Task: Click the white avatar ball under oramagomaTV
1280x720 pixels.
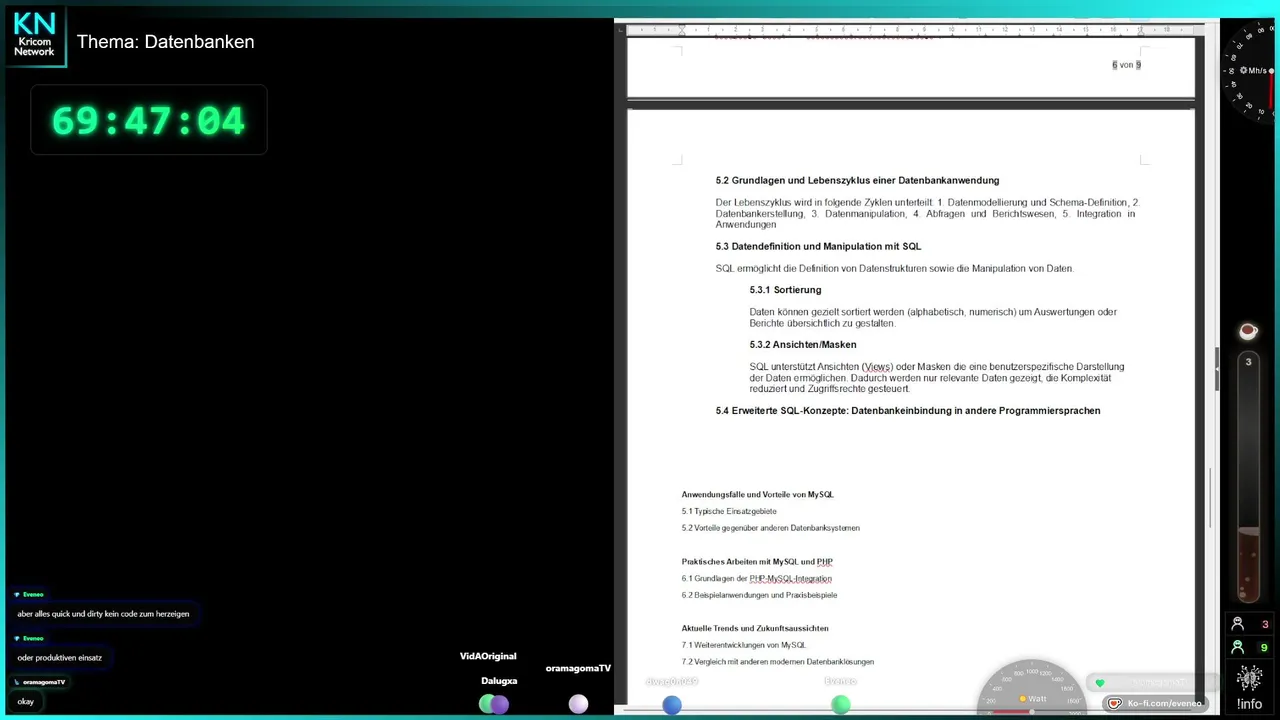Action: coord(578,704)
